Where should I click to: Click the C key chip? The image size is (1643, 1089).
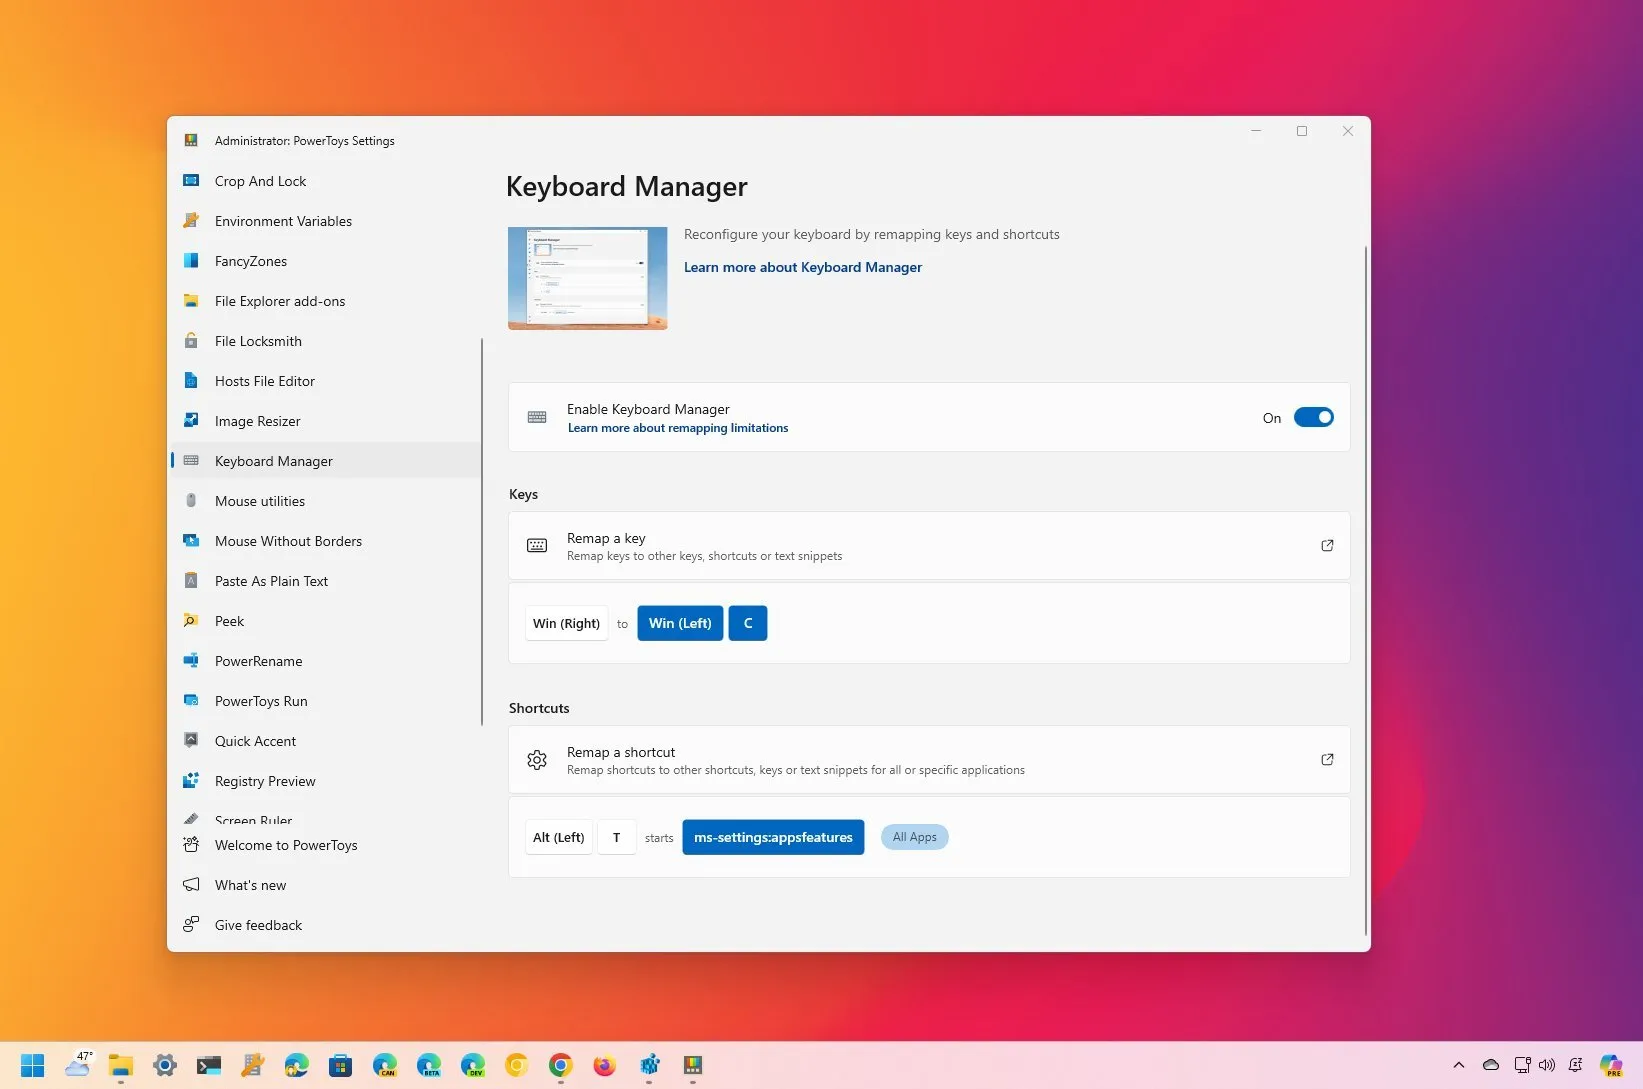(x=748, y=623)
